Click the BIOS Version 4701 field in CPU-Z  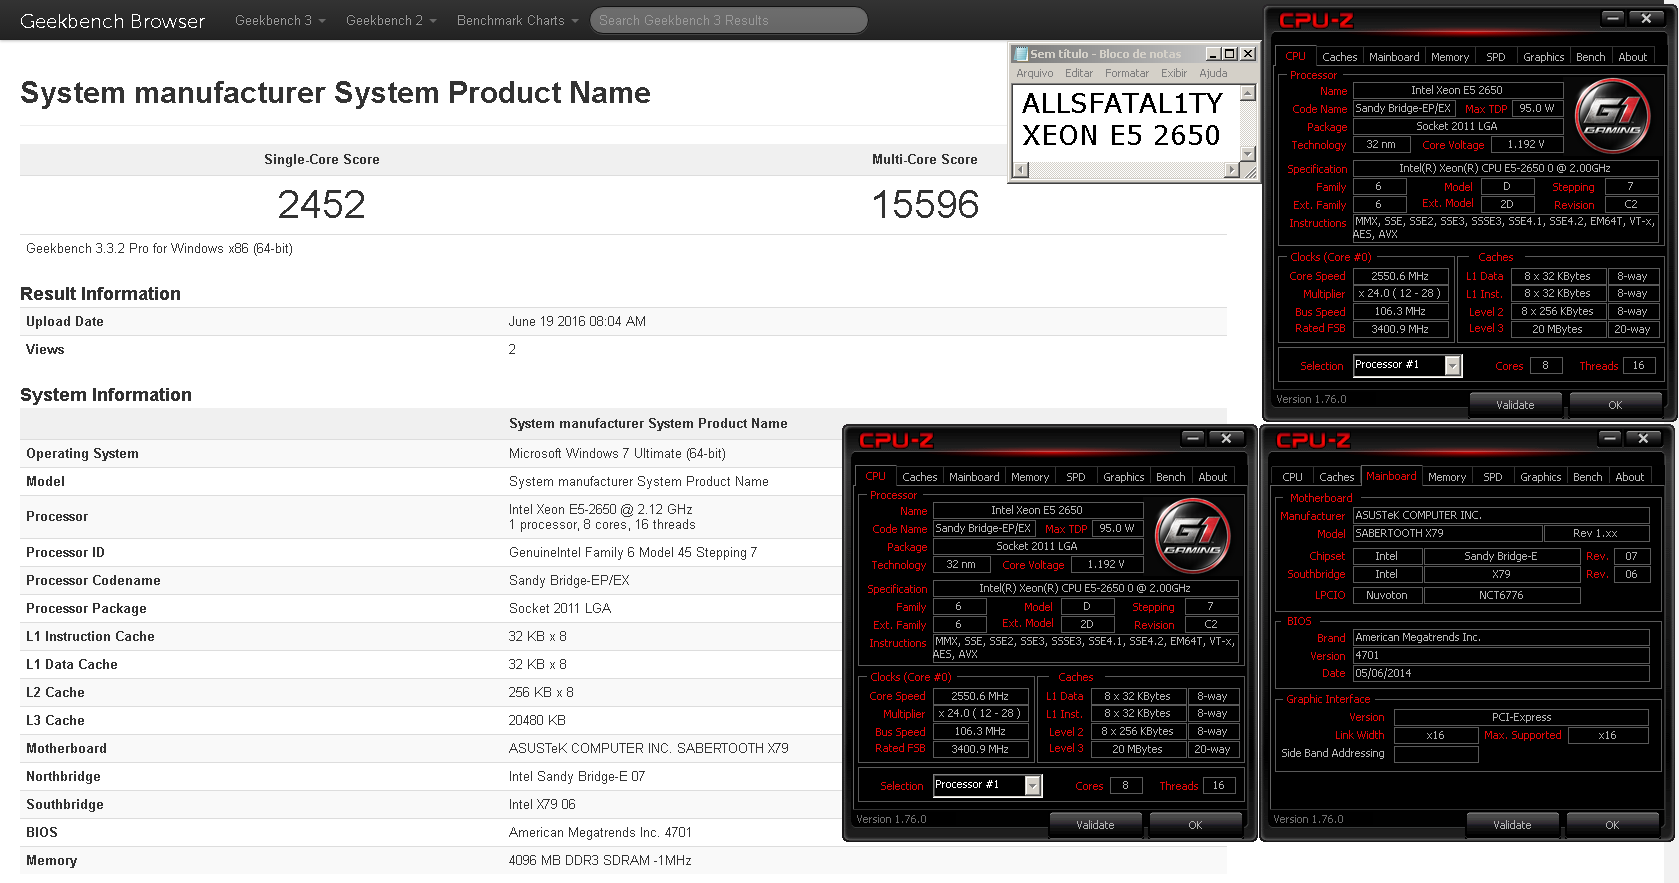[1500, 656]
